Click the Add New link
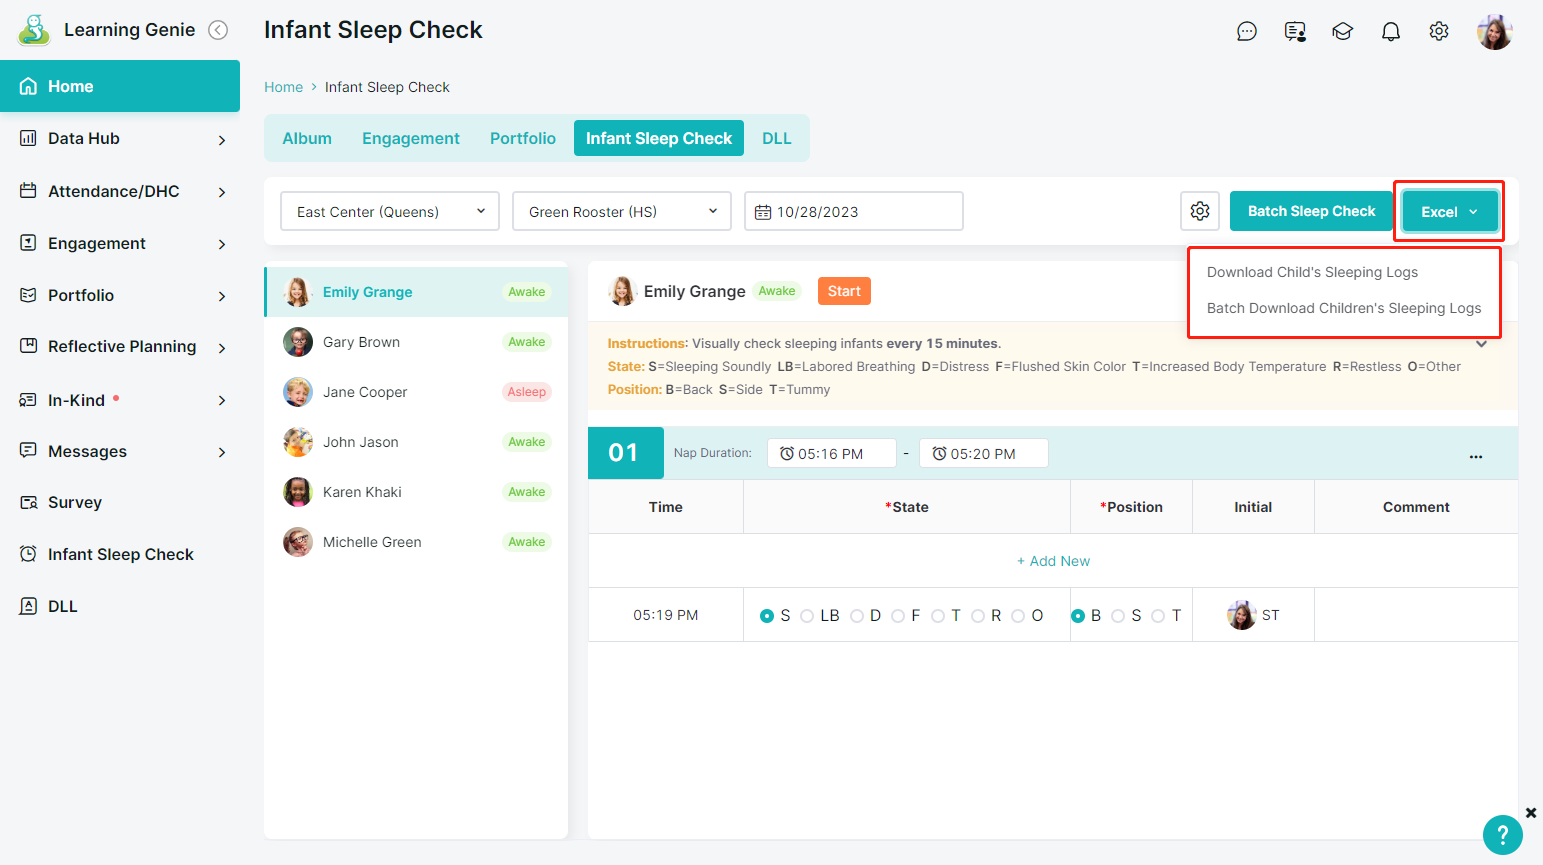Viewport: 1543px width, 865px height. (1053, 561)
